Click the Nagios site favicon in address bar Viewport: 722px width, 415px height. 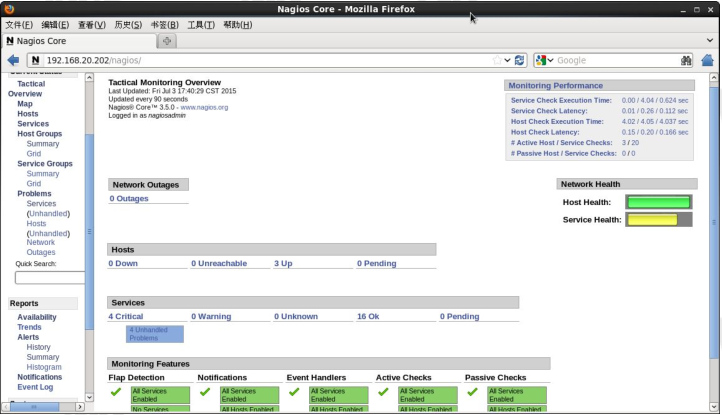[35, 60]
